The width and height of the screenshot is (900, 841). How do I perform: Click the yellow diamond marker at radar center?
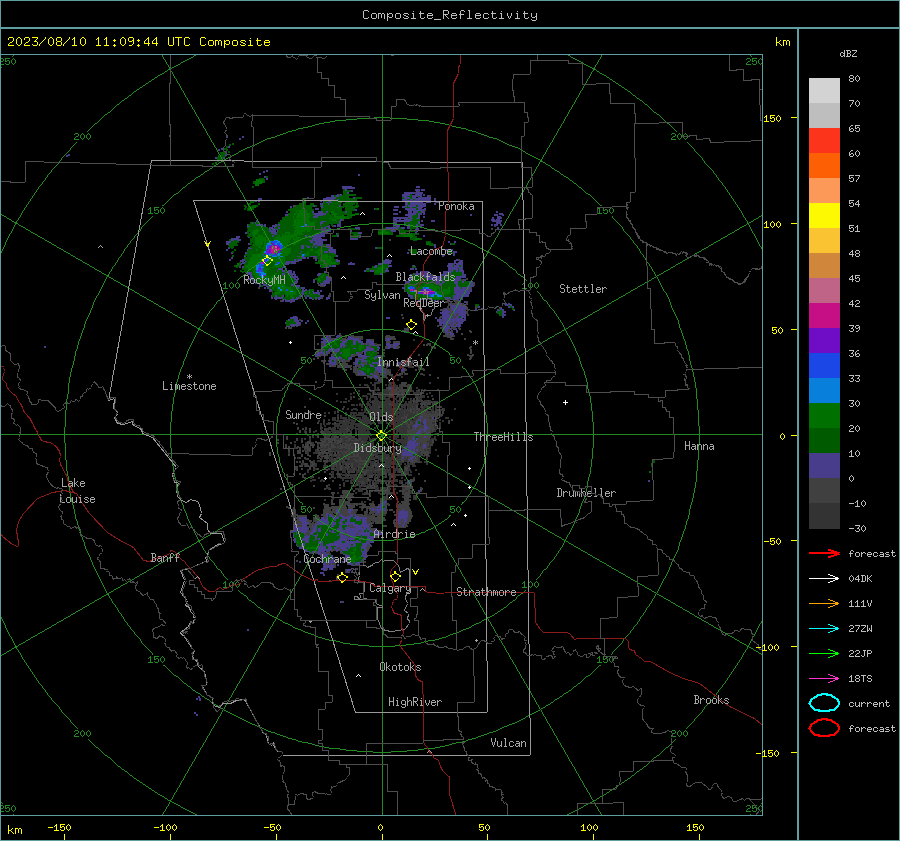(381, 436)
